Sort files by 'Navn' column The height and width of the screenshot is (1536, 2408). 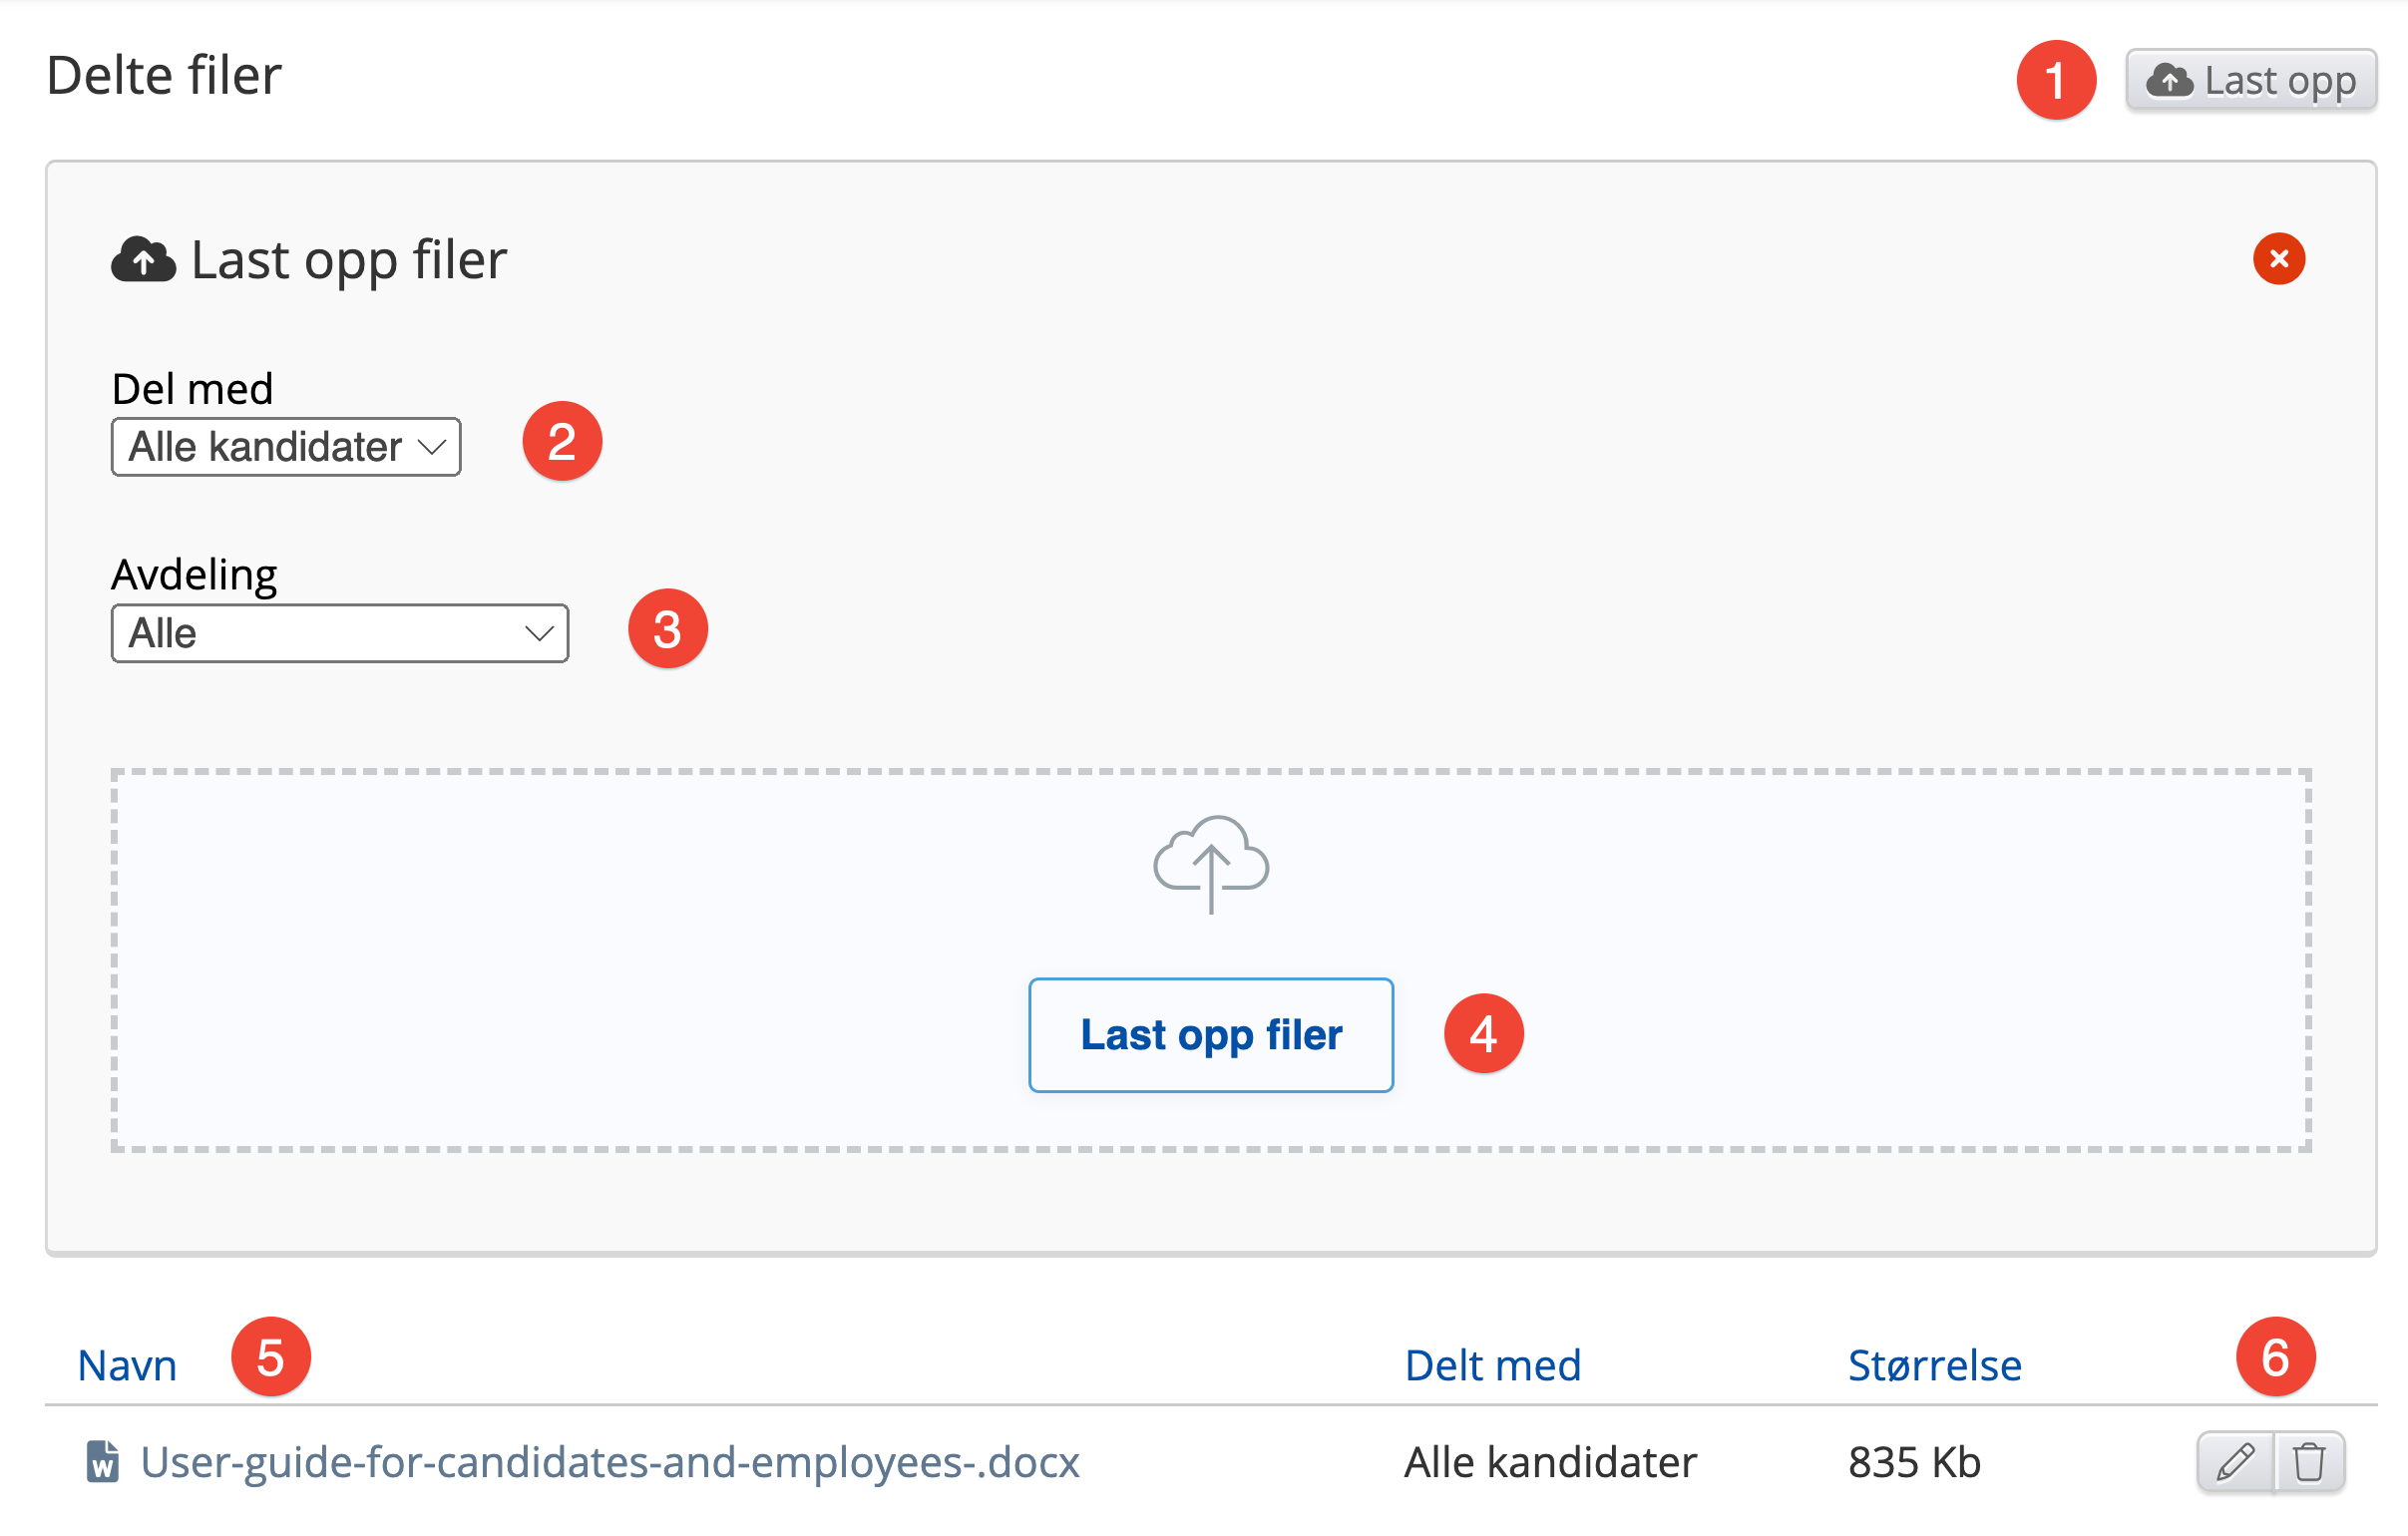[127, 1365]
